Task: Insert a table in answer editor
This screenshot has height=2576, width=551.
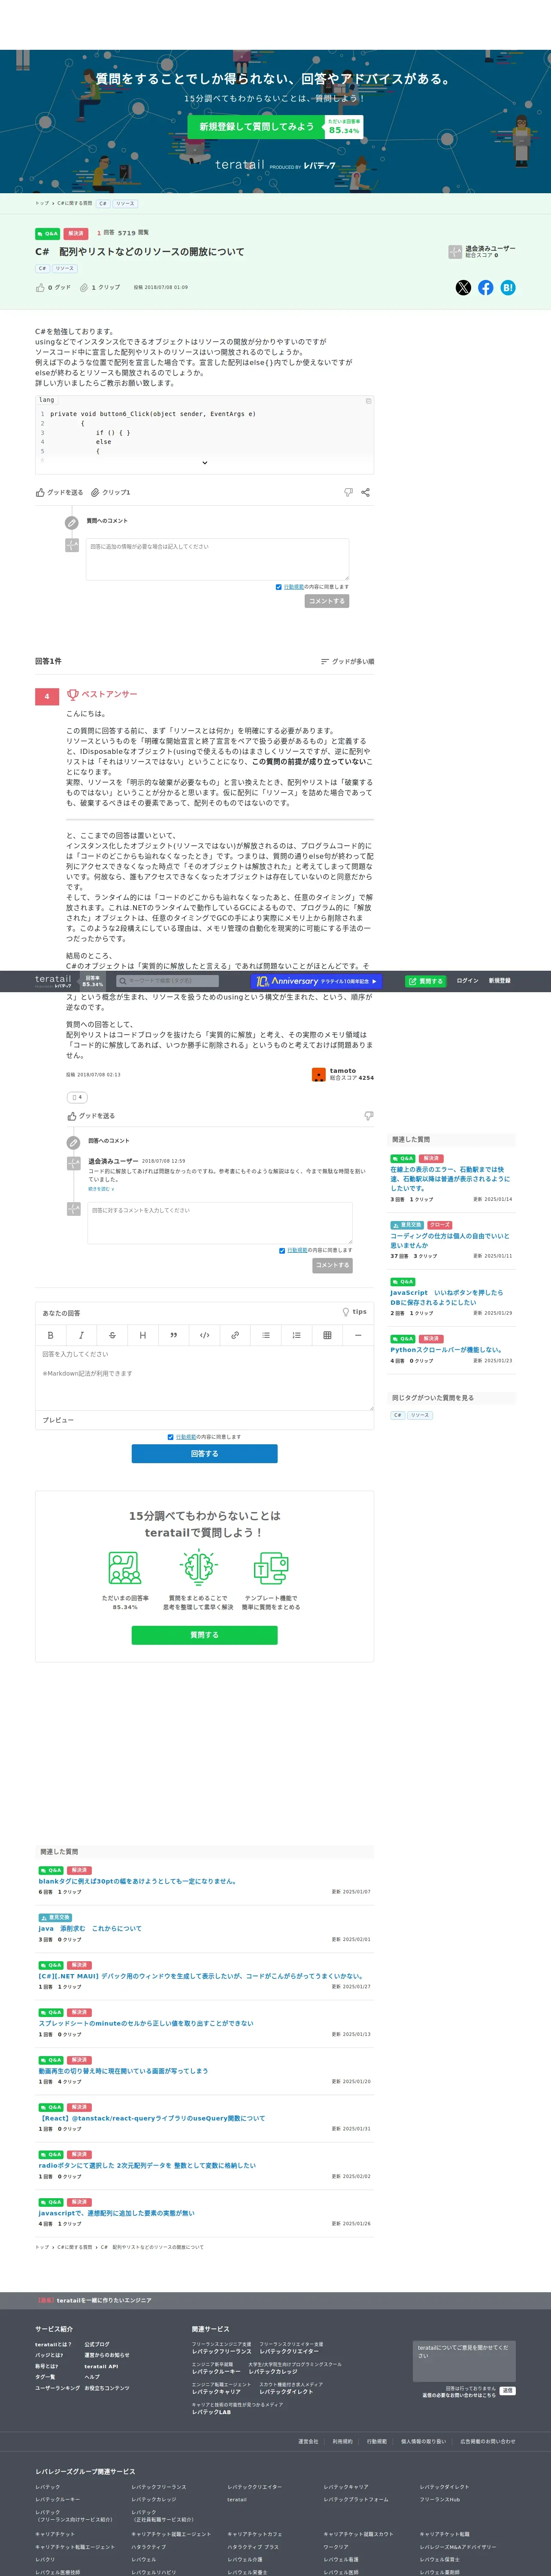Action: (327, 1335)
